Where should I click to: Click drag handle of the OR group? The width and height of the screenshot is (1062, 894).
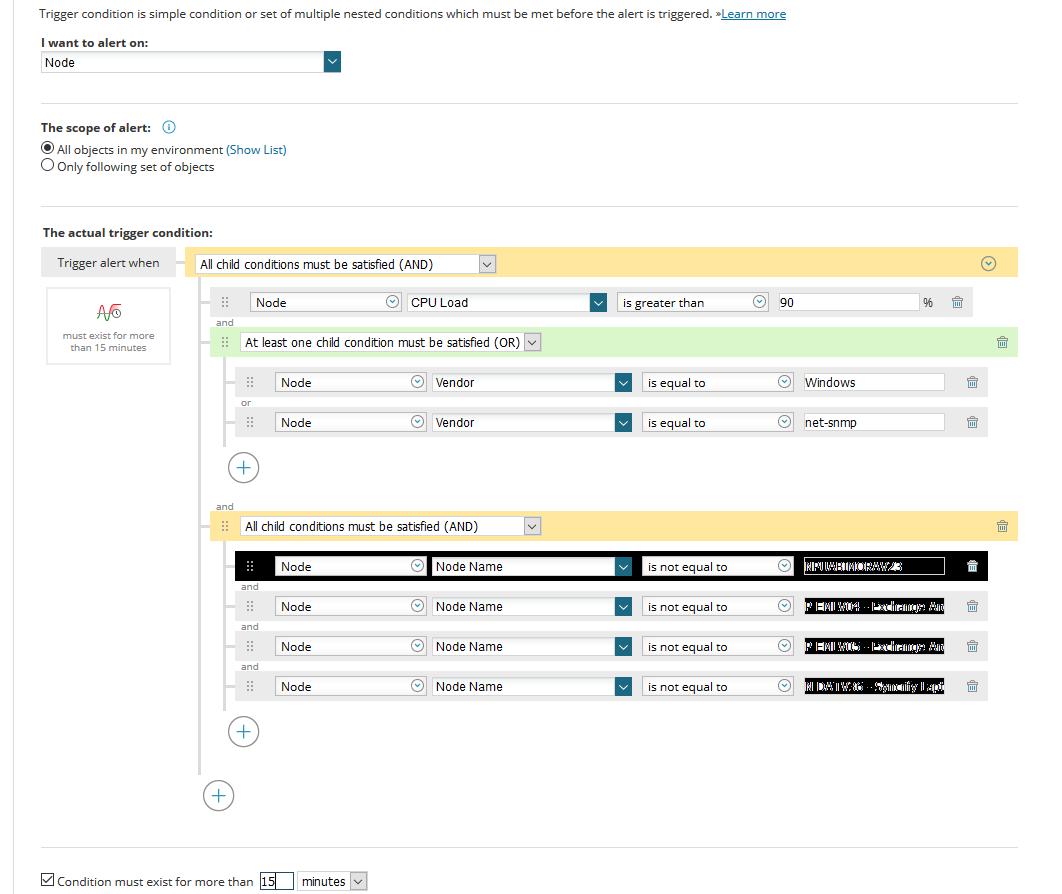point(225,342)
